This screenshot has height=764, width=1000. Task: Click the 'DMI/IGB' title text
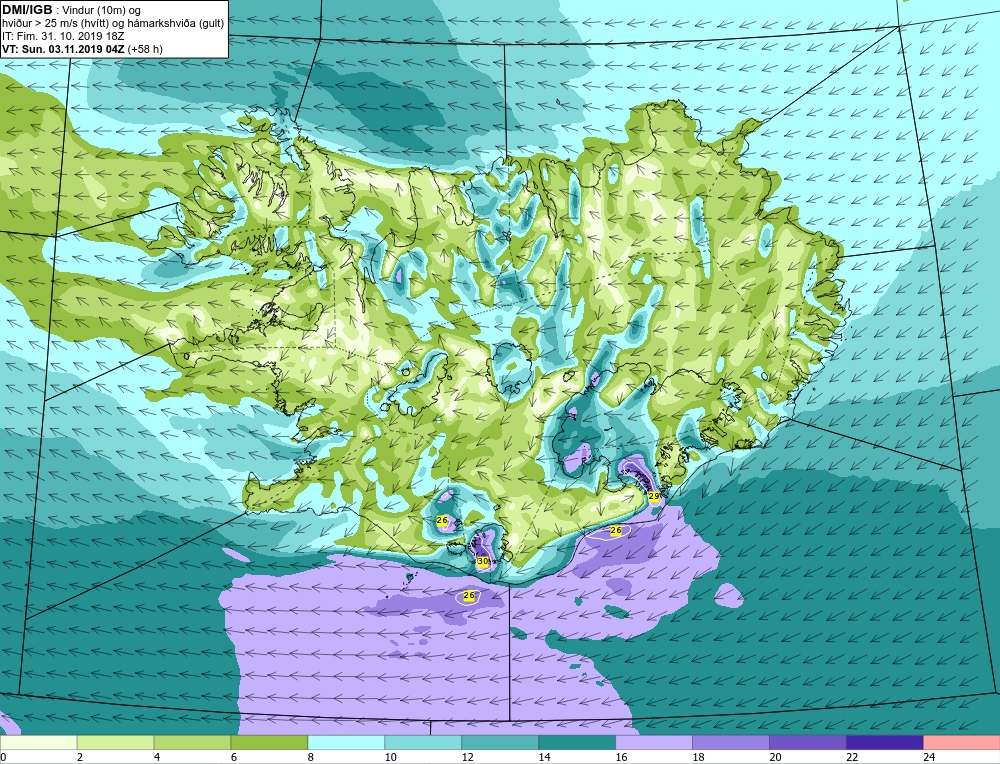click(27, 10)
